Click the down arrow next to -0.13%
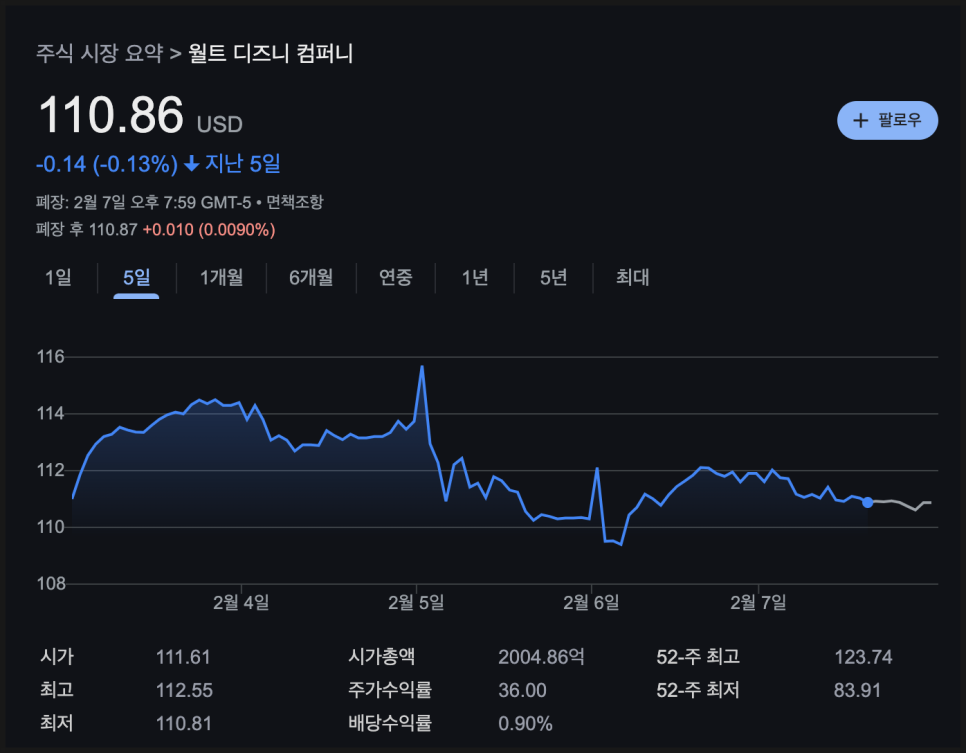This screenshot has width=966, height=753. [192, 163]
